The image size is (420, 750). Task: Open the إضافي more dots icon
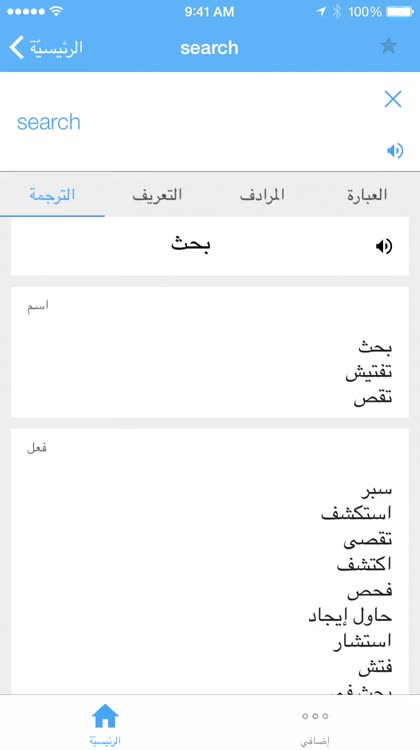coord(315,716)
